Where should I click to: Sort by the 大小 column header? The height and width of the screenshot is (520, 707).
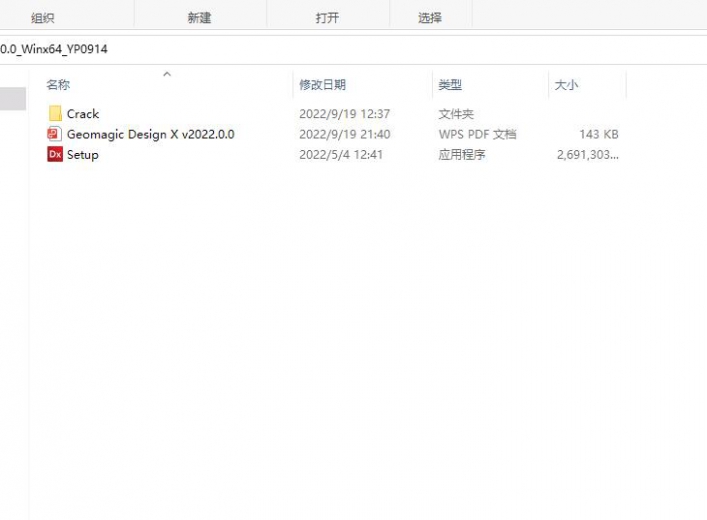click(x=566, y=85)
